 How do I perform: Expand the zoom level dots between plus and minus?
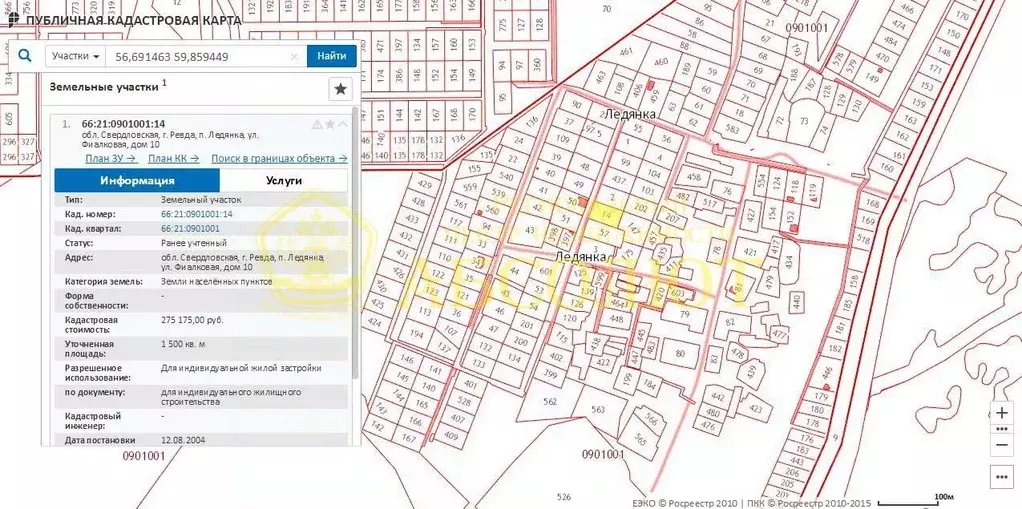[1002, 428]
